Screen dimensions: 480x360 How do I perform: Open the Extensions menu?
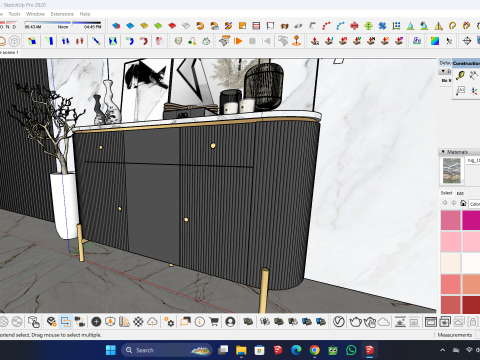(62, 14)
